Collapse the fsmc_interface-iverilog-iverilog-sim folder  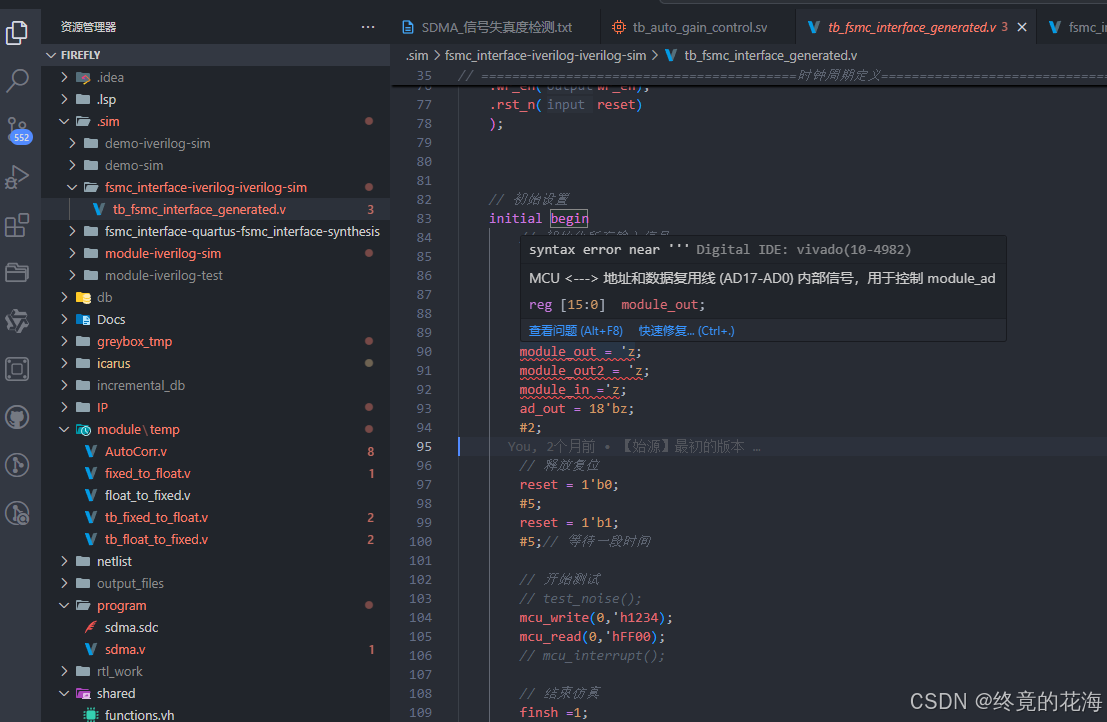click(72, 187)
